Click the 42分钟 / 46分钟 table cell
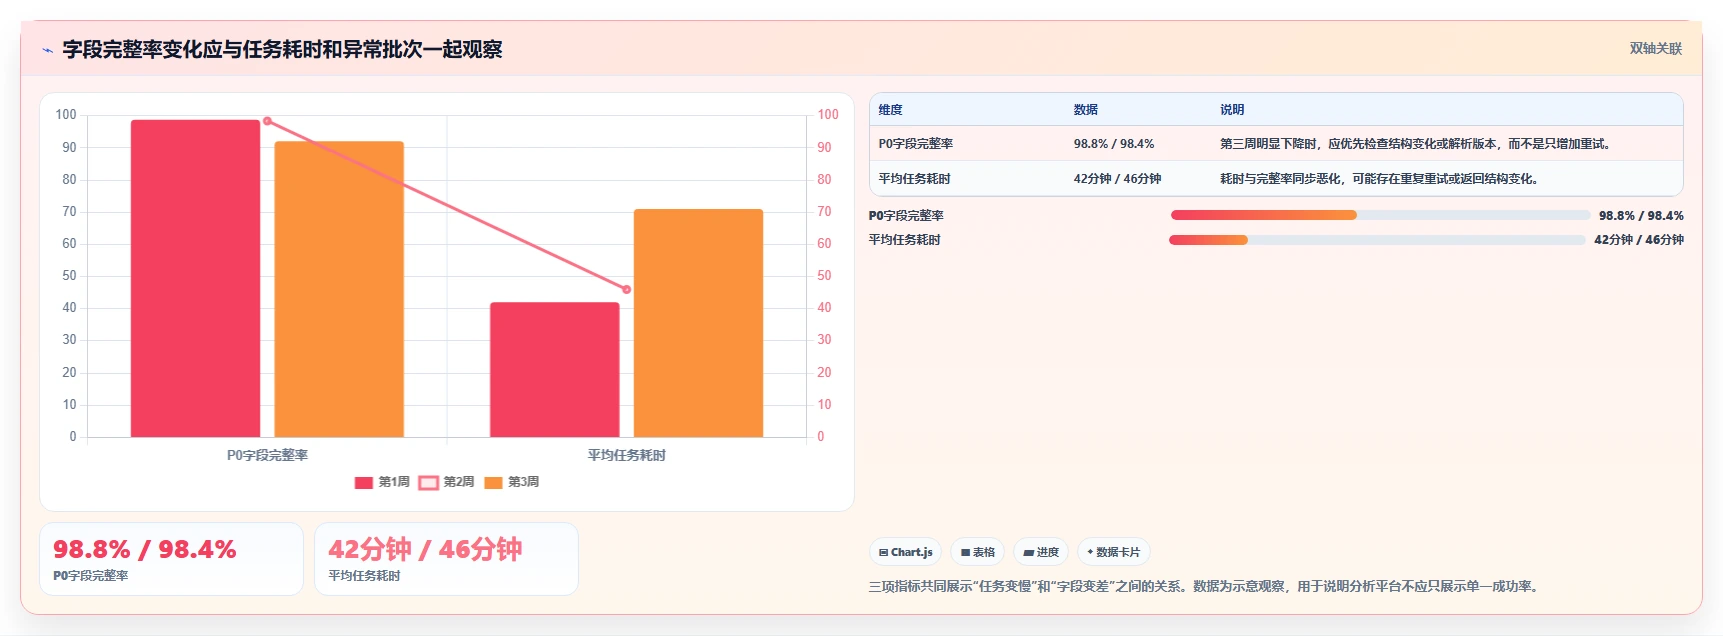 [1117, 179]
